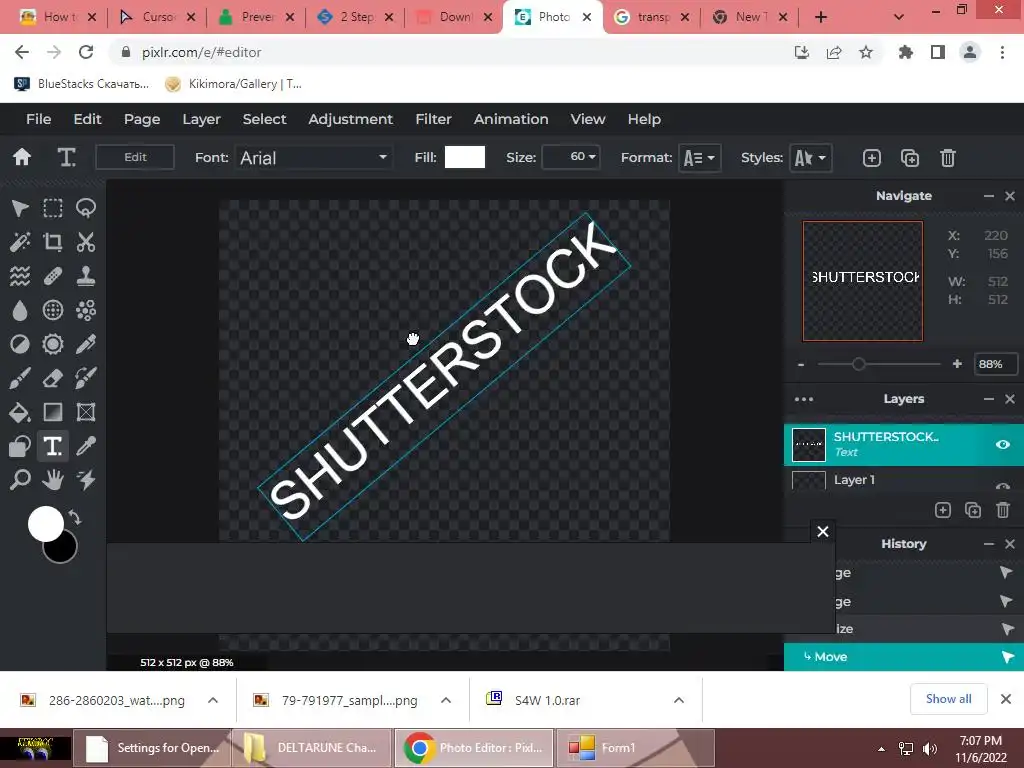The width and height of the screenshot is (1024, 768).
Task: Open the Layer menu
Action: [x=201, y=119]
